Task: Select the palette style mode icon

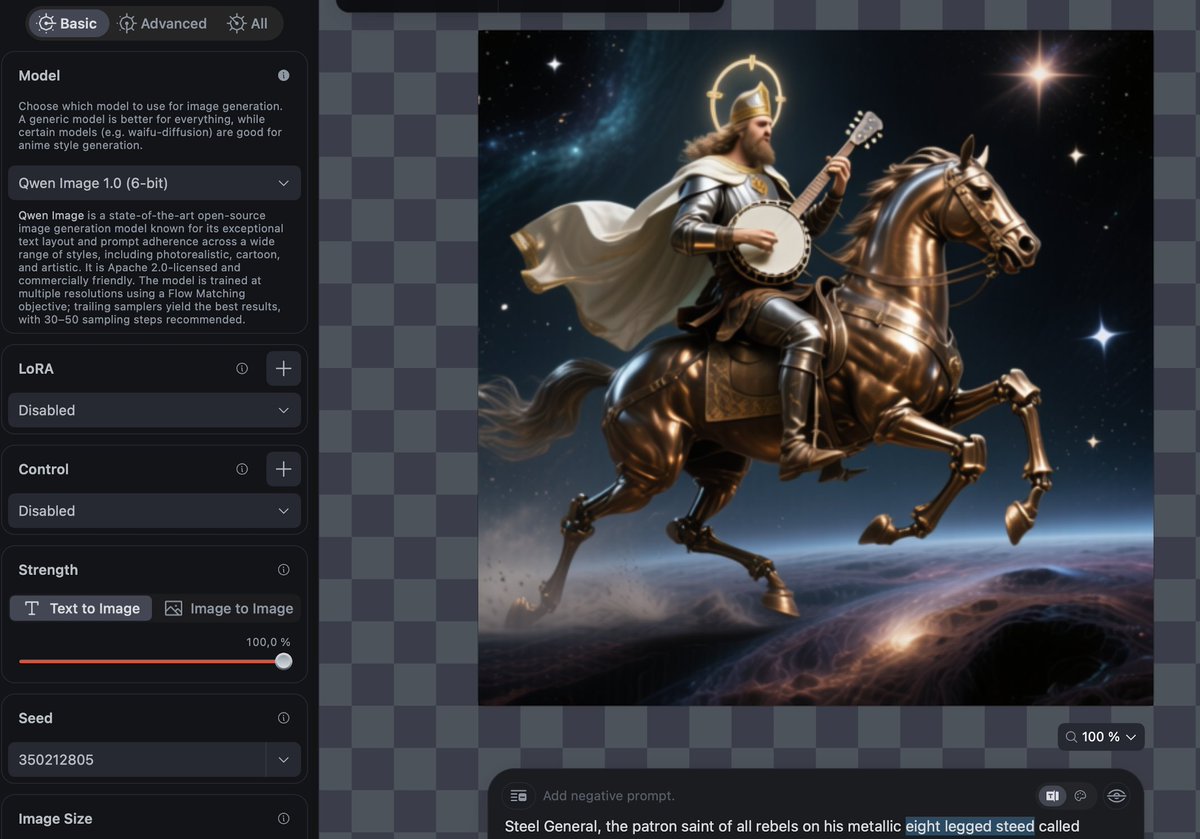Action: click(x=1080, y=796)
